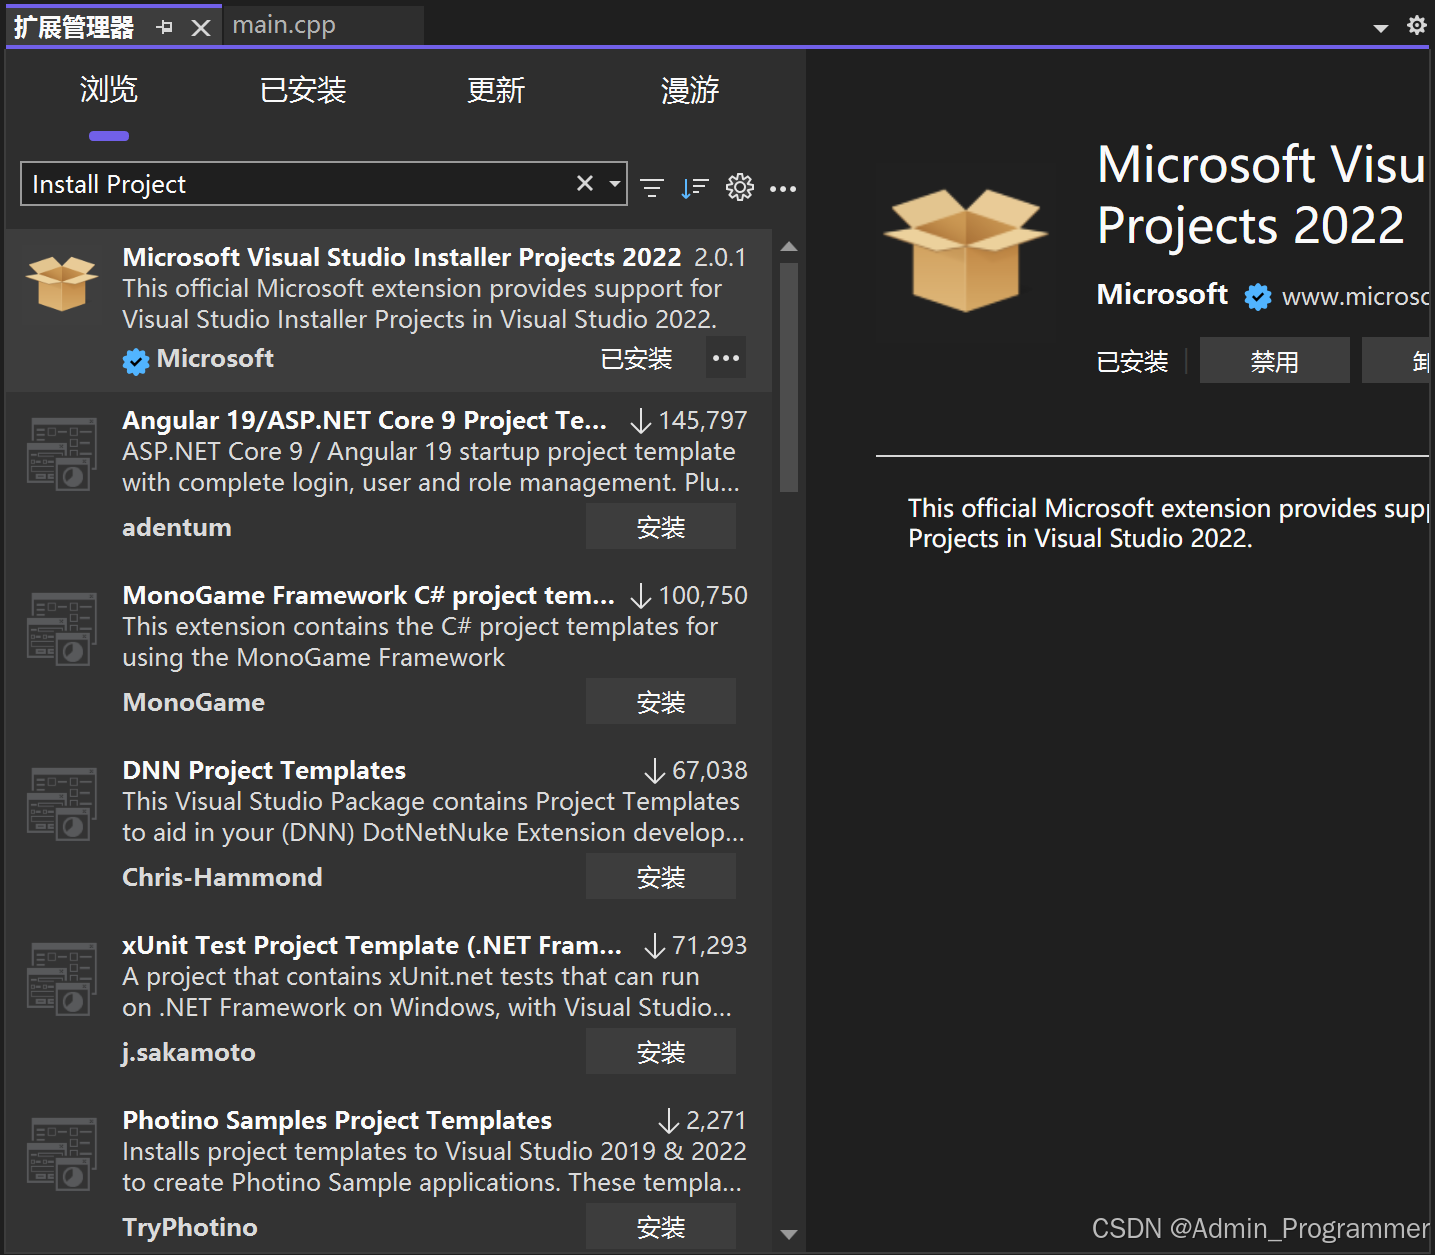The height and width of the screenshot is (1255, 1435).
Task: Select MonoGame Framework C# project templates
Action: coord(388,653)
